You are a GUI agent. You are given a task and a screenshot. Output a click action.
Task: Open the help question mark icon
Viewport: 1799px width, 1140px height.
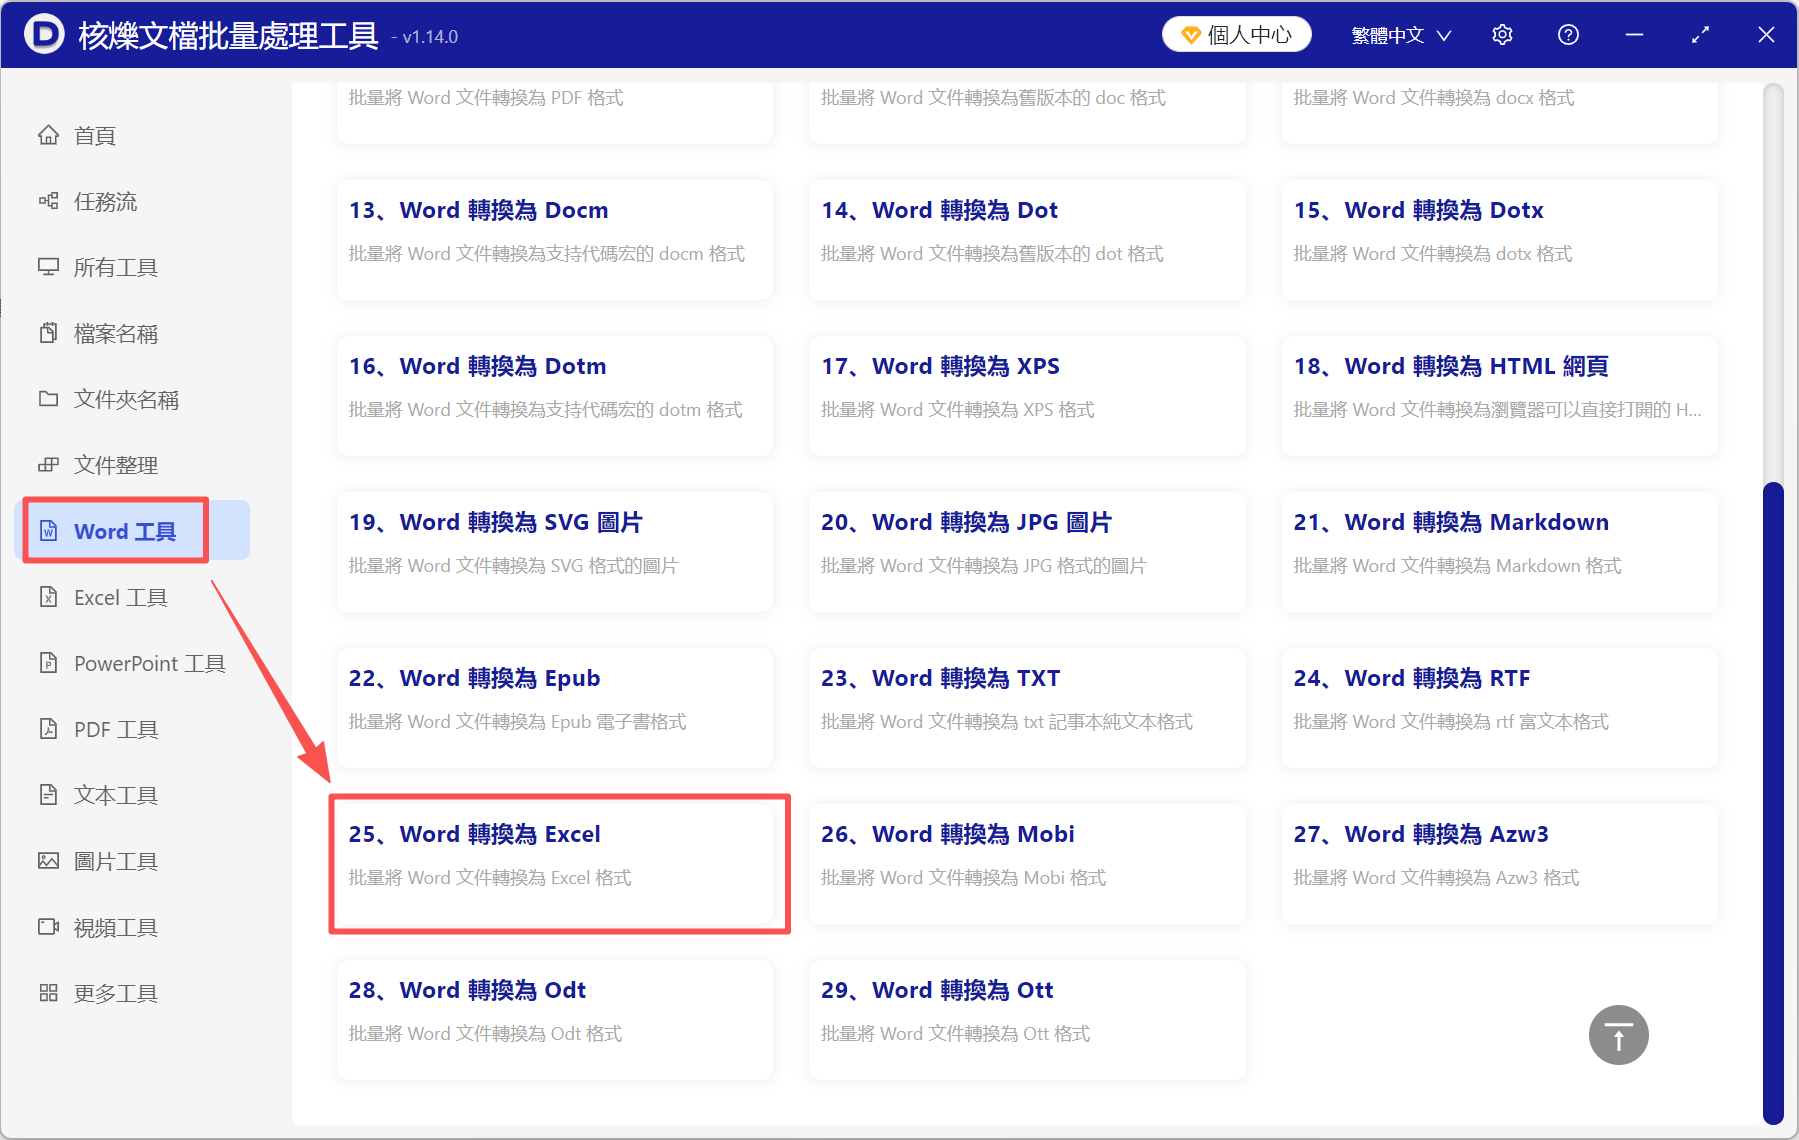(1567, 34)
